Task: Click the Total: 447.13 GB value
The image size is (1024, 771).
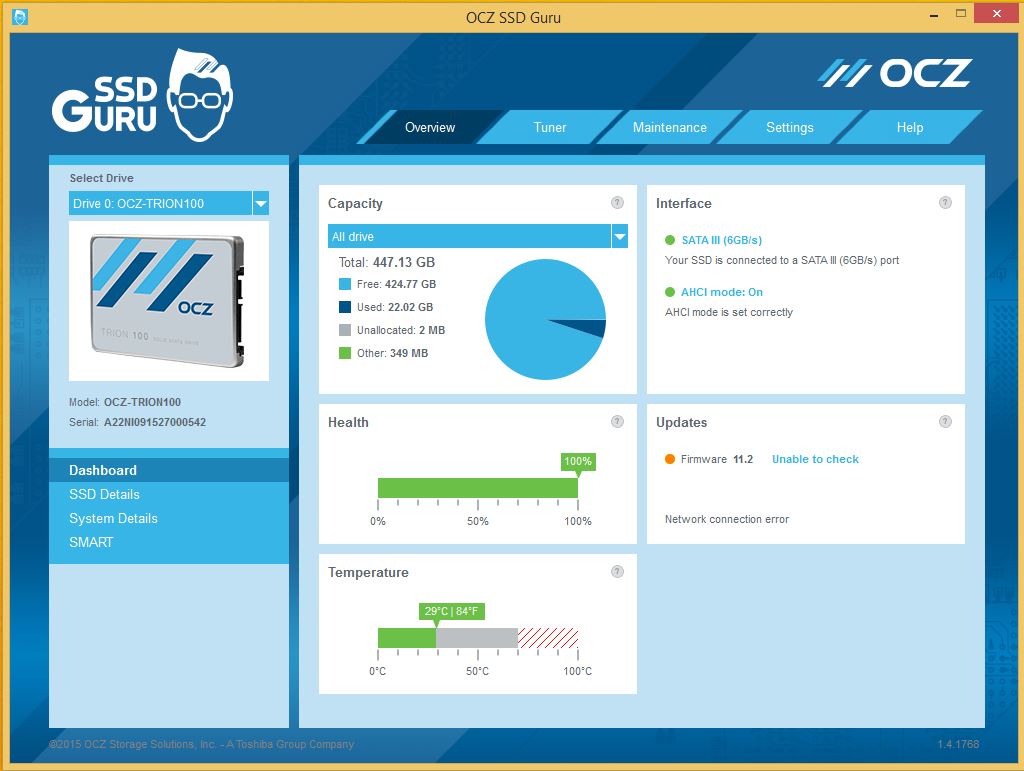Action: pos(387,262)
